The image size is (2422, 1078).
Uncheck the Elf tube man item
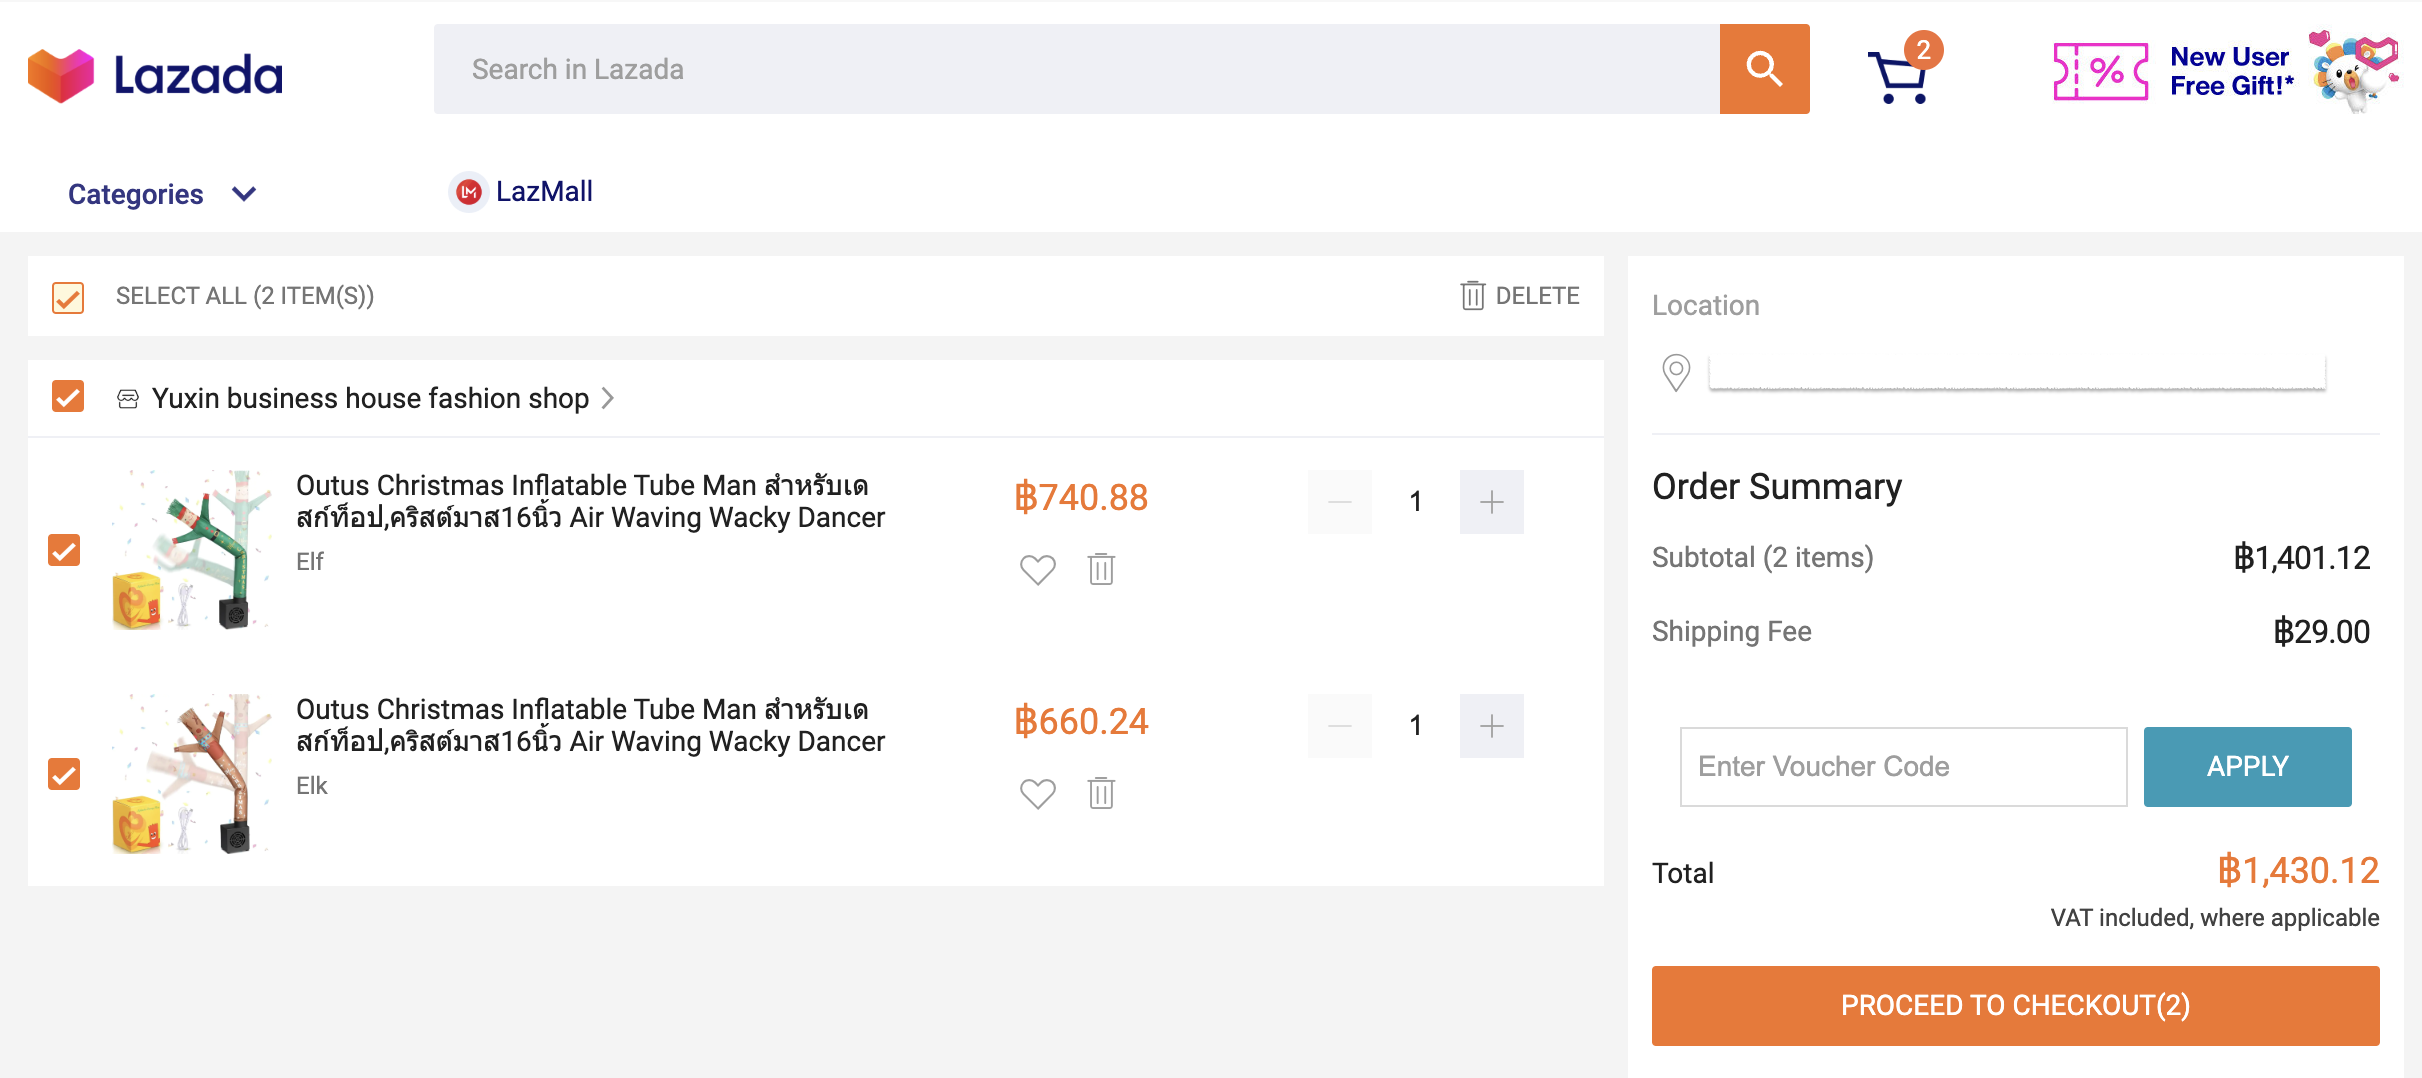coord(64,550)
